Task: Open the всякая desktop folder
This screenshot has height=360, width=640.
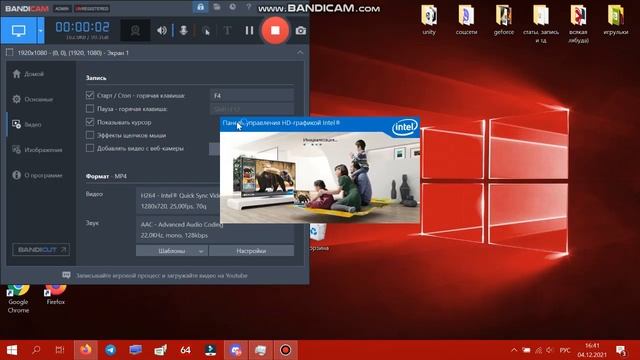Action: pyautogui.click(x=578, y=24)
